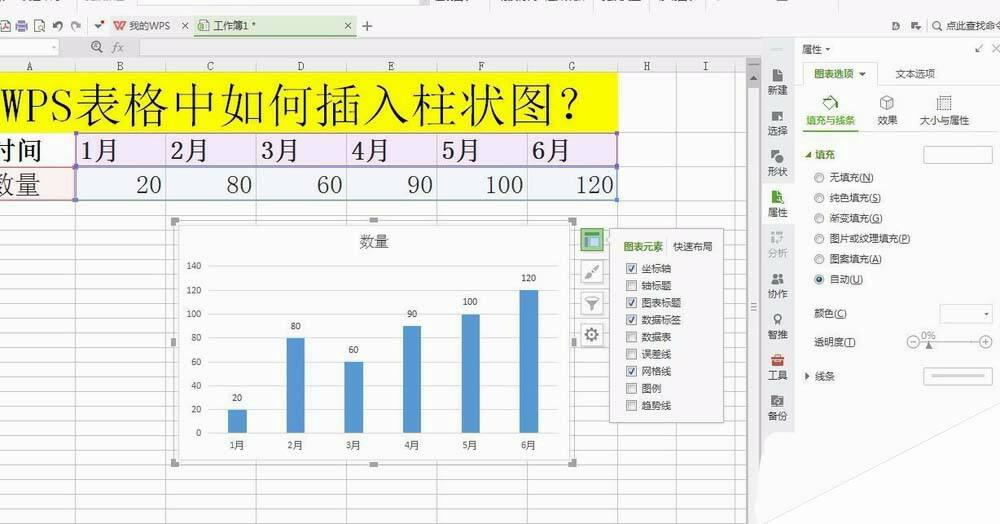
Task: Toggle the 图表标题 checkbox
Action: [631, 303]
